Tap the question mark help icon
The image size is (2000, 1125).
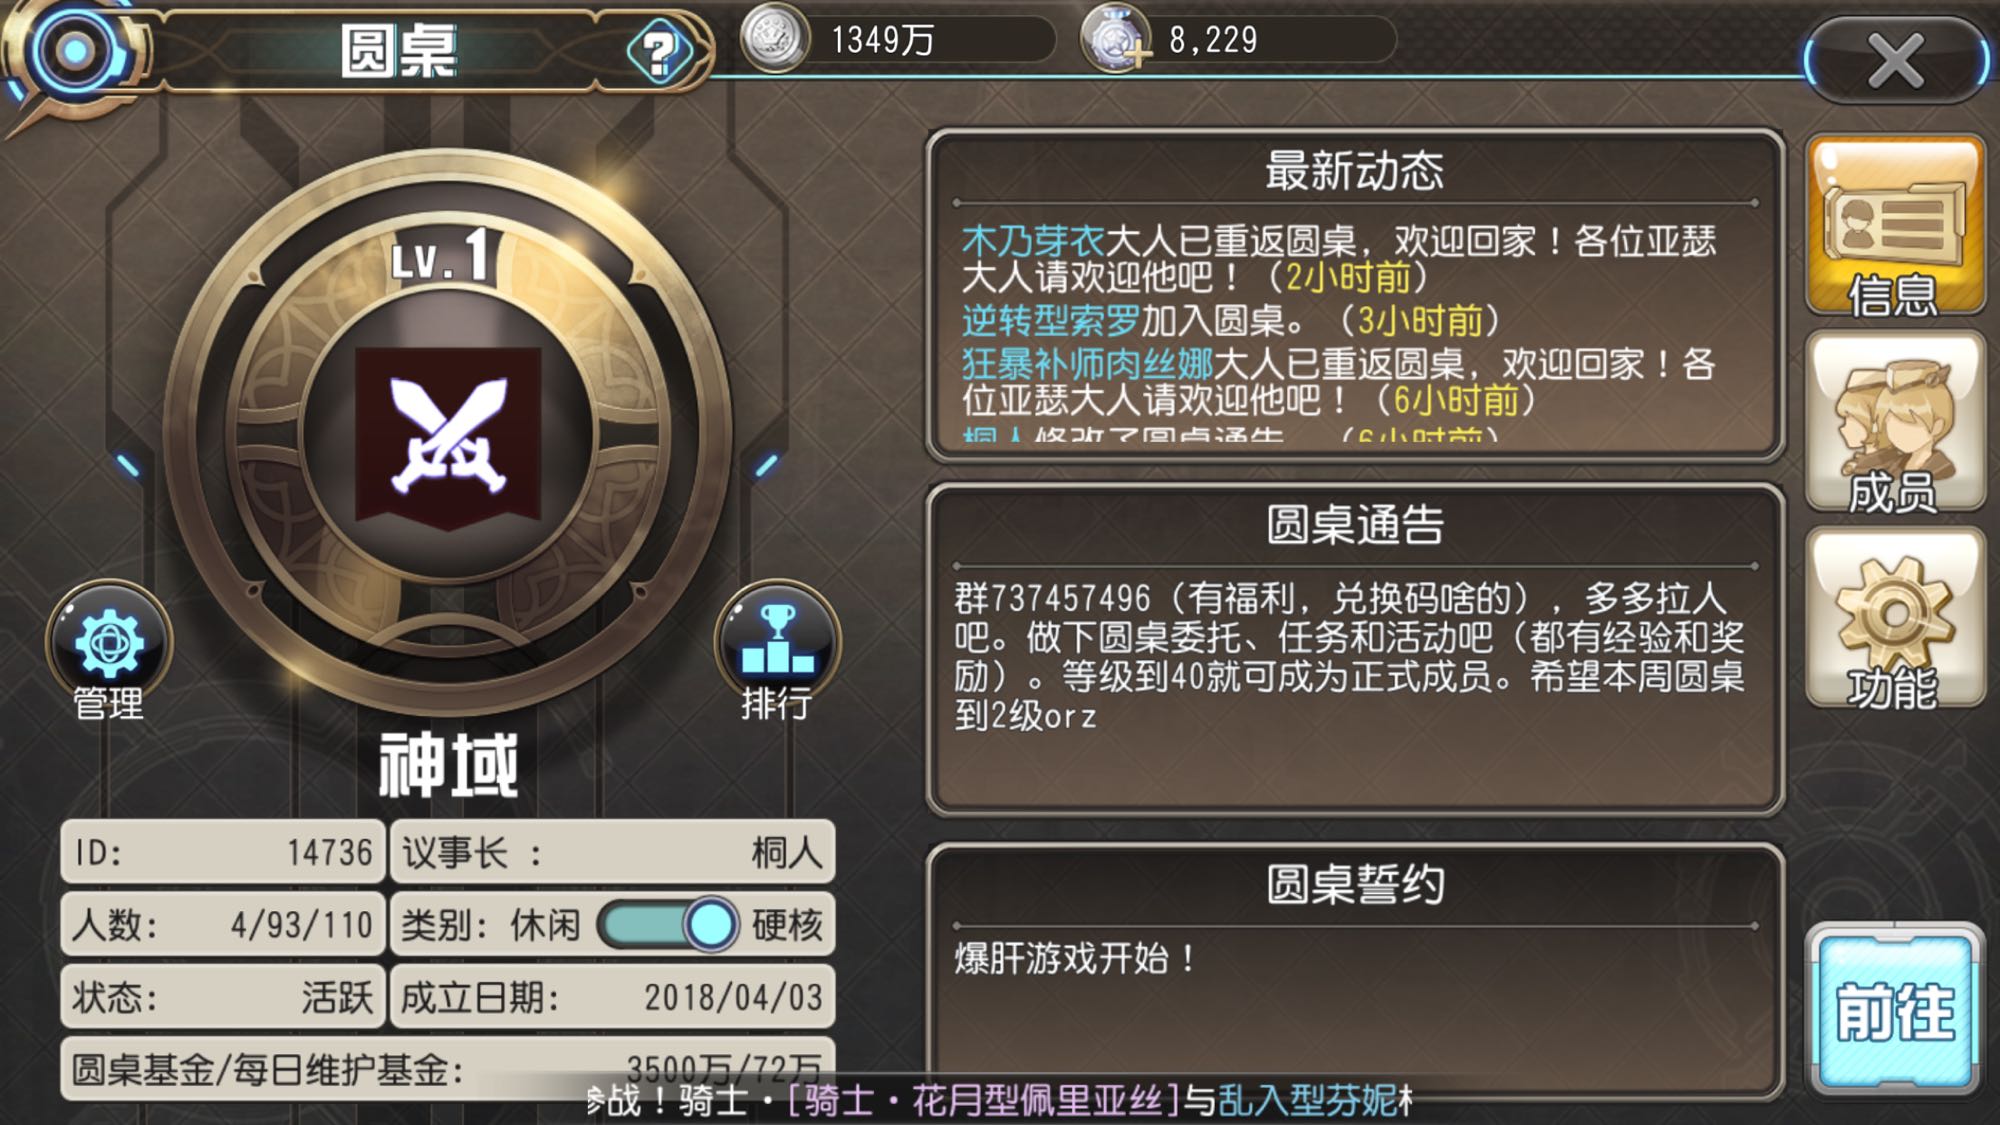click(x=659, y=52)
